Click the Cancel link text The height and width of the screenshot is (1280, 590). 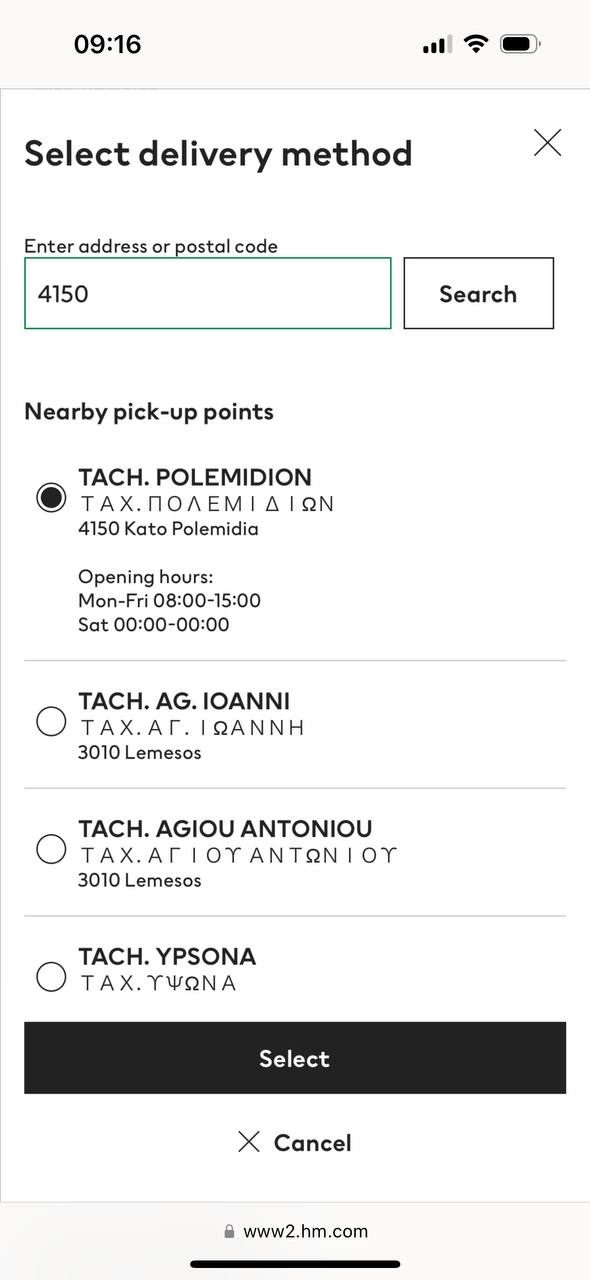click(312, 1143)
